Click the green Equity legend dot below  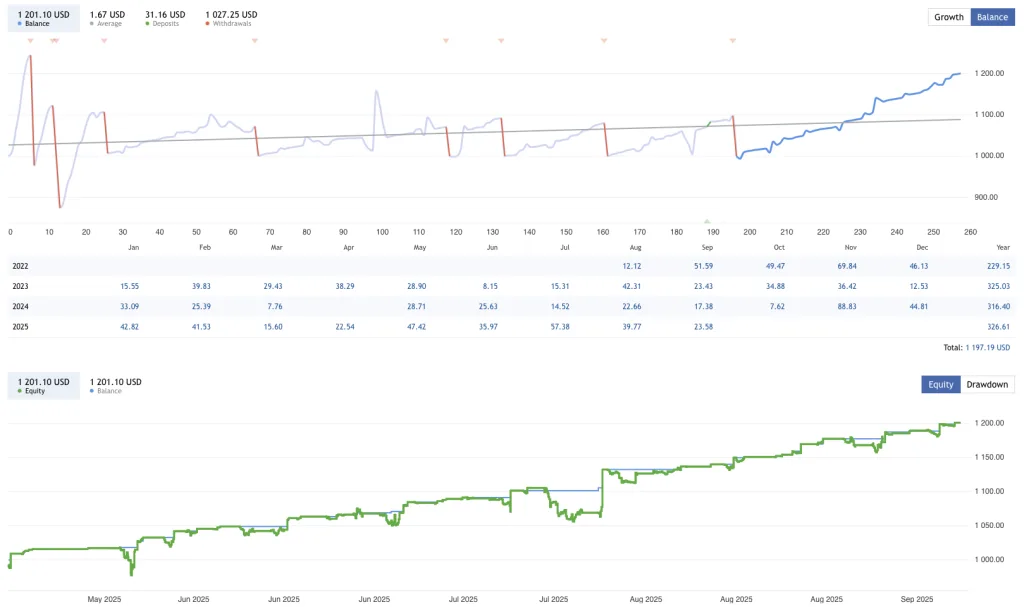coord(19,390)
